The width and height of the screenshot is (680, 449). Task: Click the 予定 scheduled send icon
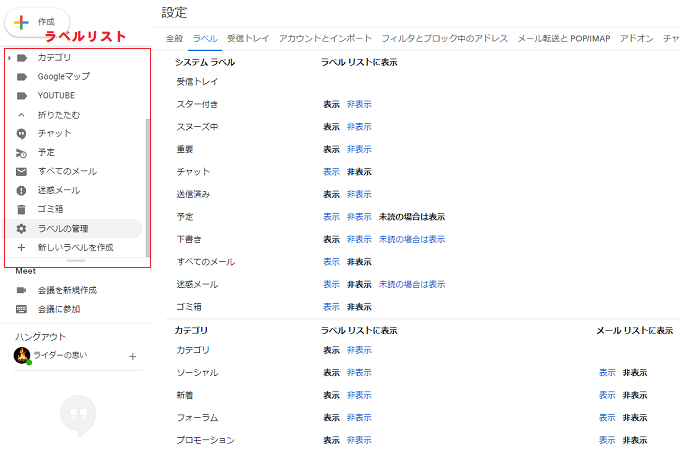click(21, 153)
